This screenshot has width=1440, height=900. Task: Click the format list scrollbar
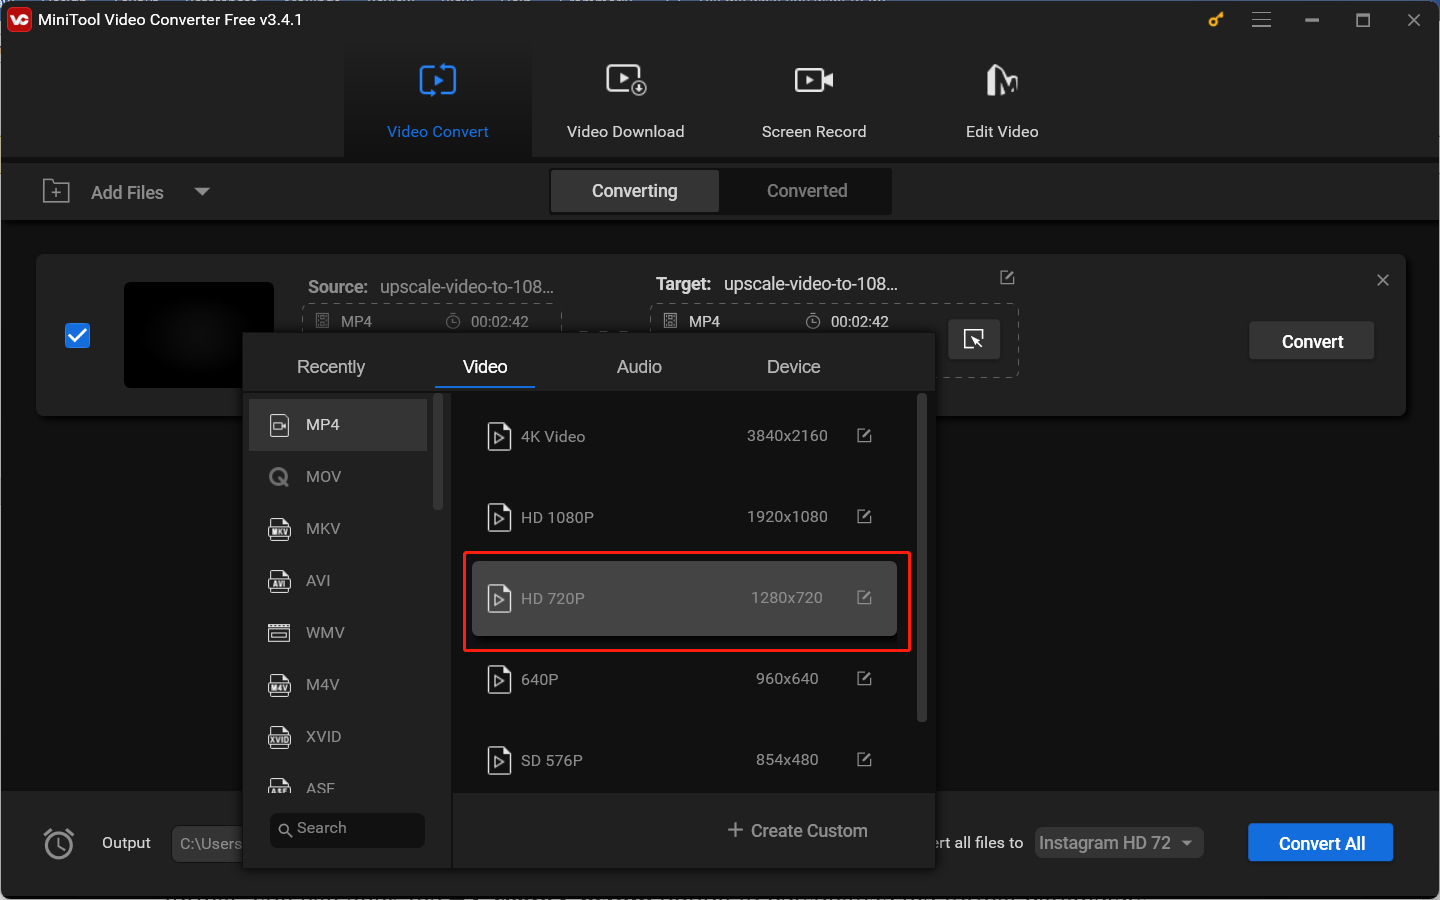[x=438, y=452]
